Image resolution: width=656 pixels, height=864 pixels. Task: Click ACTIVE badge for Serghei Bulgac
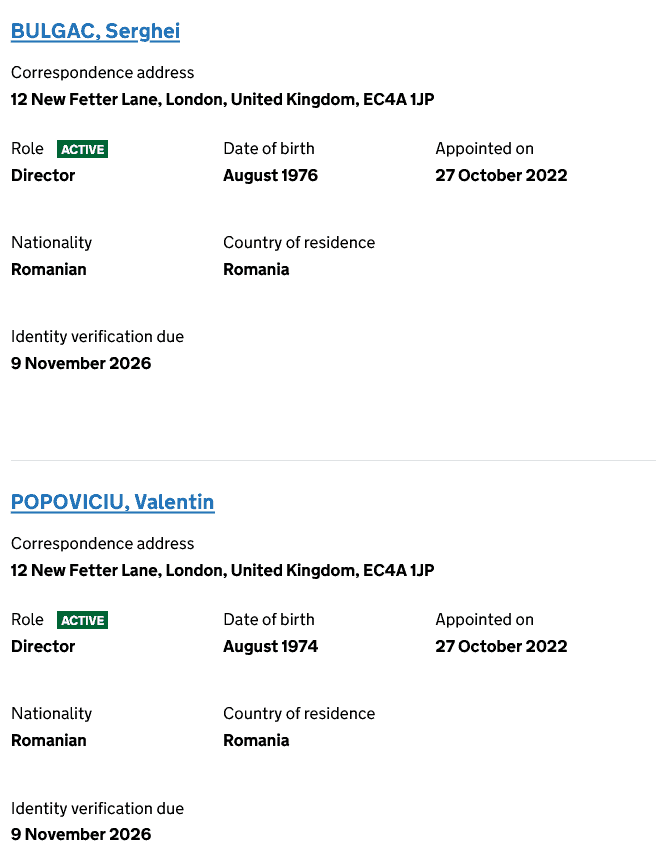point(82,149)
